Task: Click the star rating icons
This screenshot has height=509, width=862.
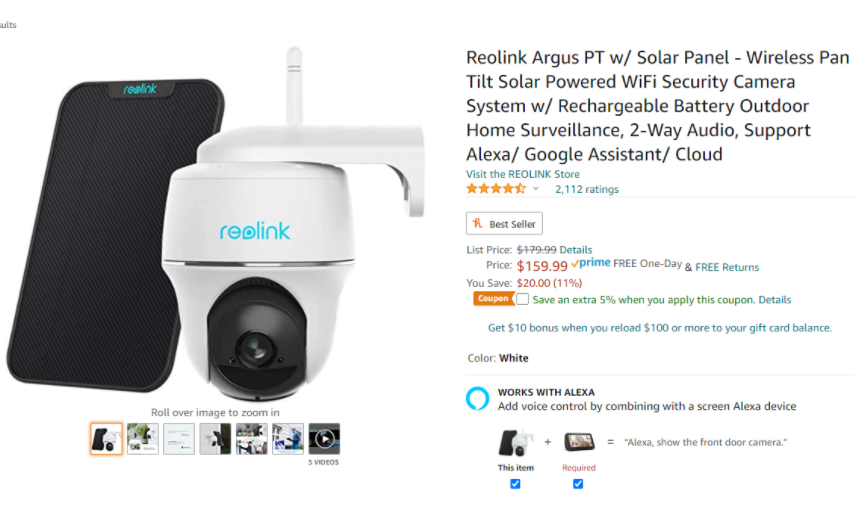Action: (x=496, y=189)
